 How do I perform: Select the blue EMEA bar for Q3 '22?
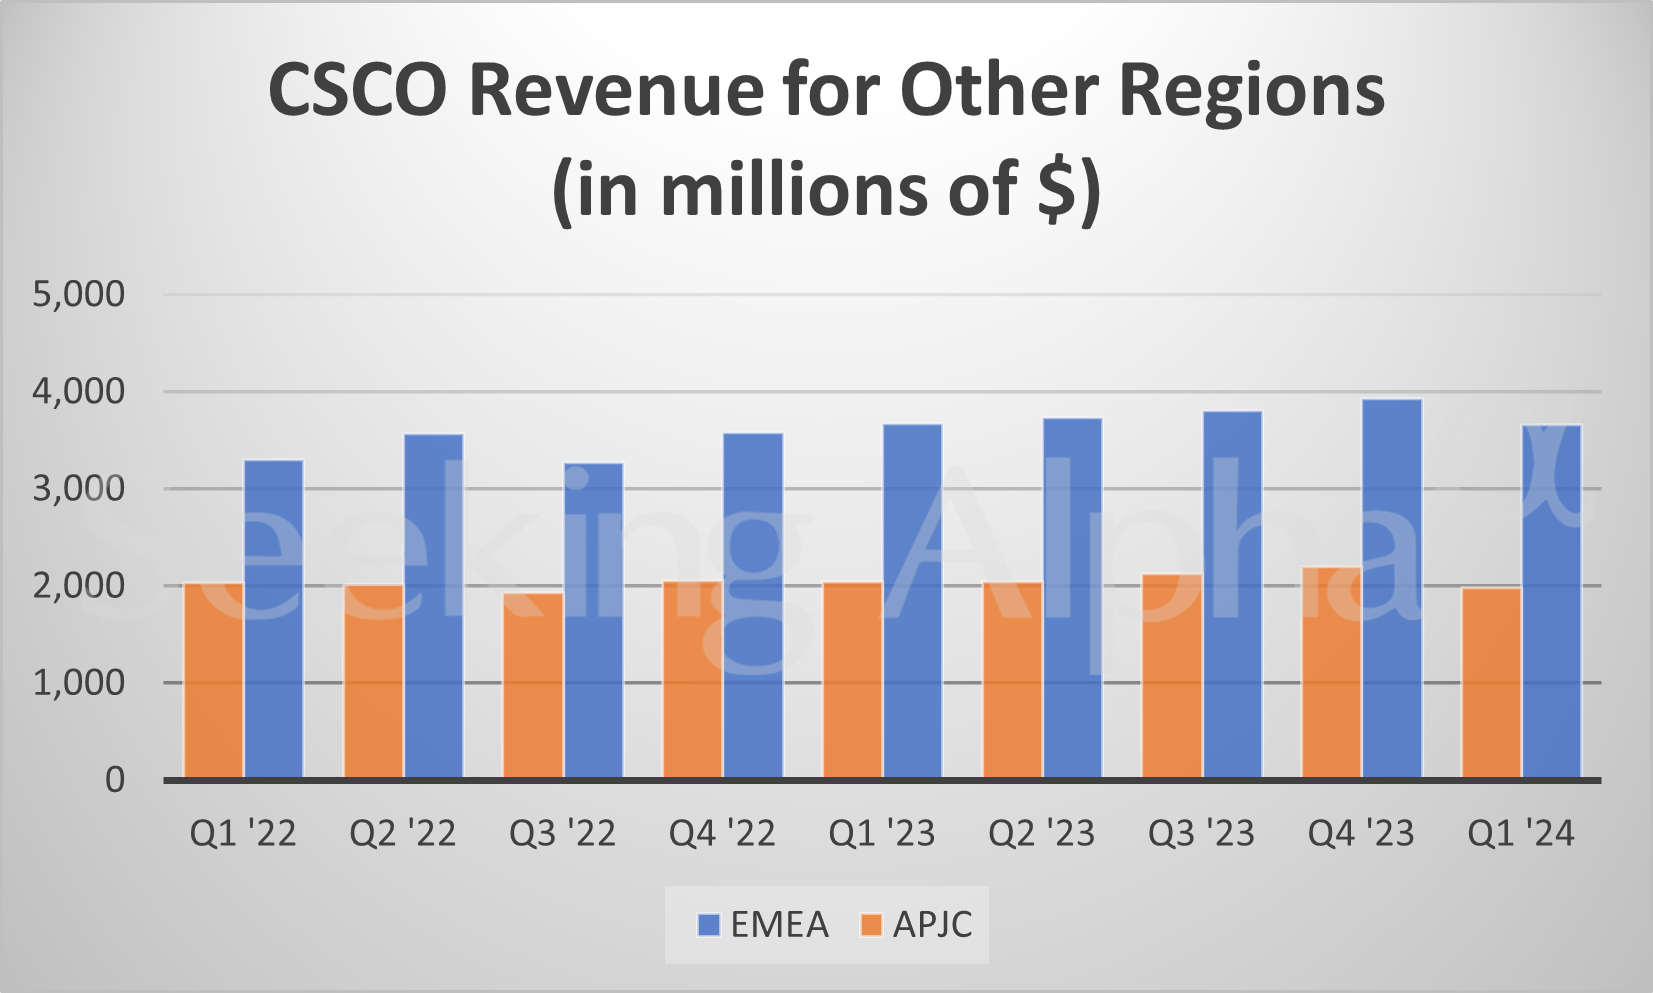tap(593, 620)
